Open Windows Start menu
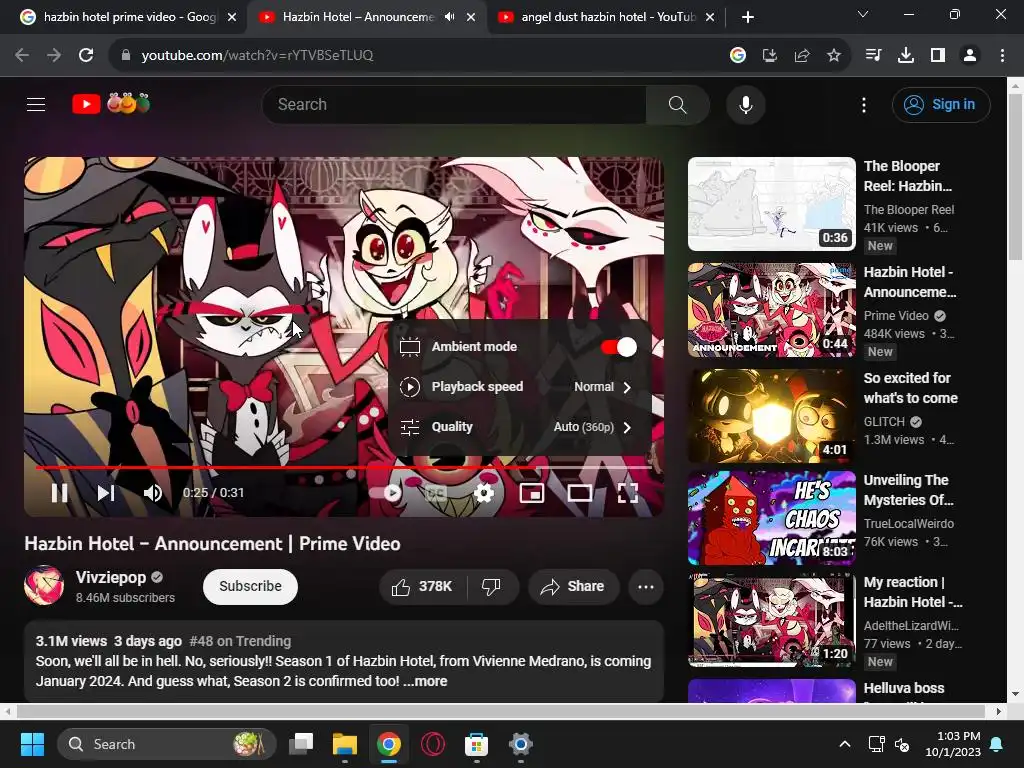The image size is (1024, 768). pos(32,744)
